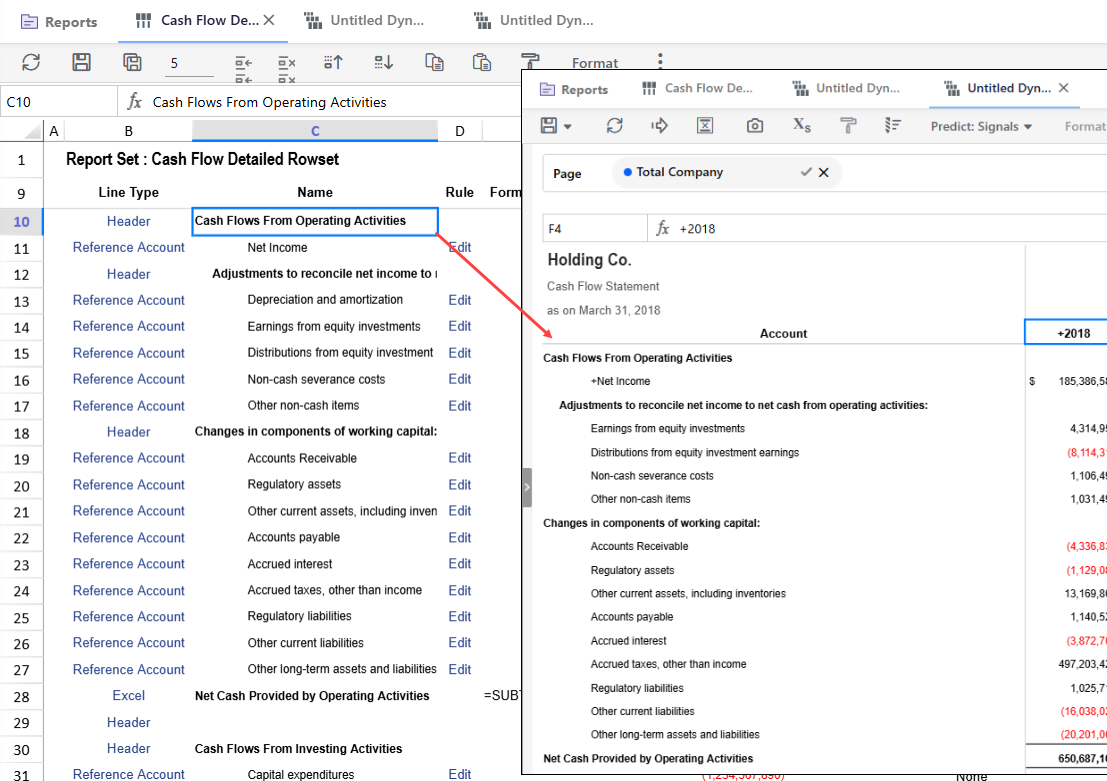Arrow export icon in front window toolbar
Image resolution: width=1107 pixels, height=781 pixels.
coord(659,126)
